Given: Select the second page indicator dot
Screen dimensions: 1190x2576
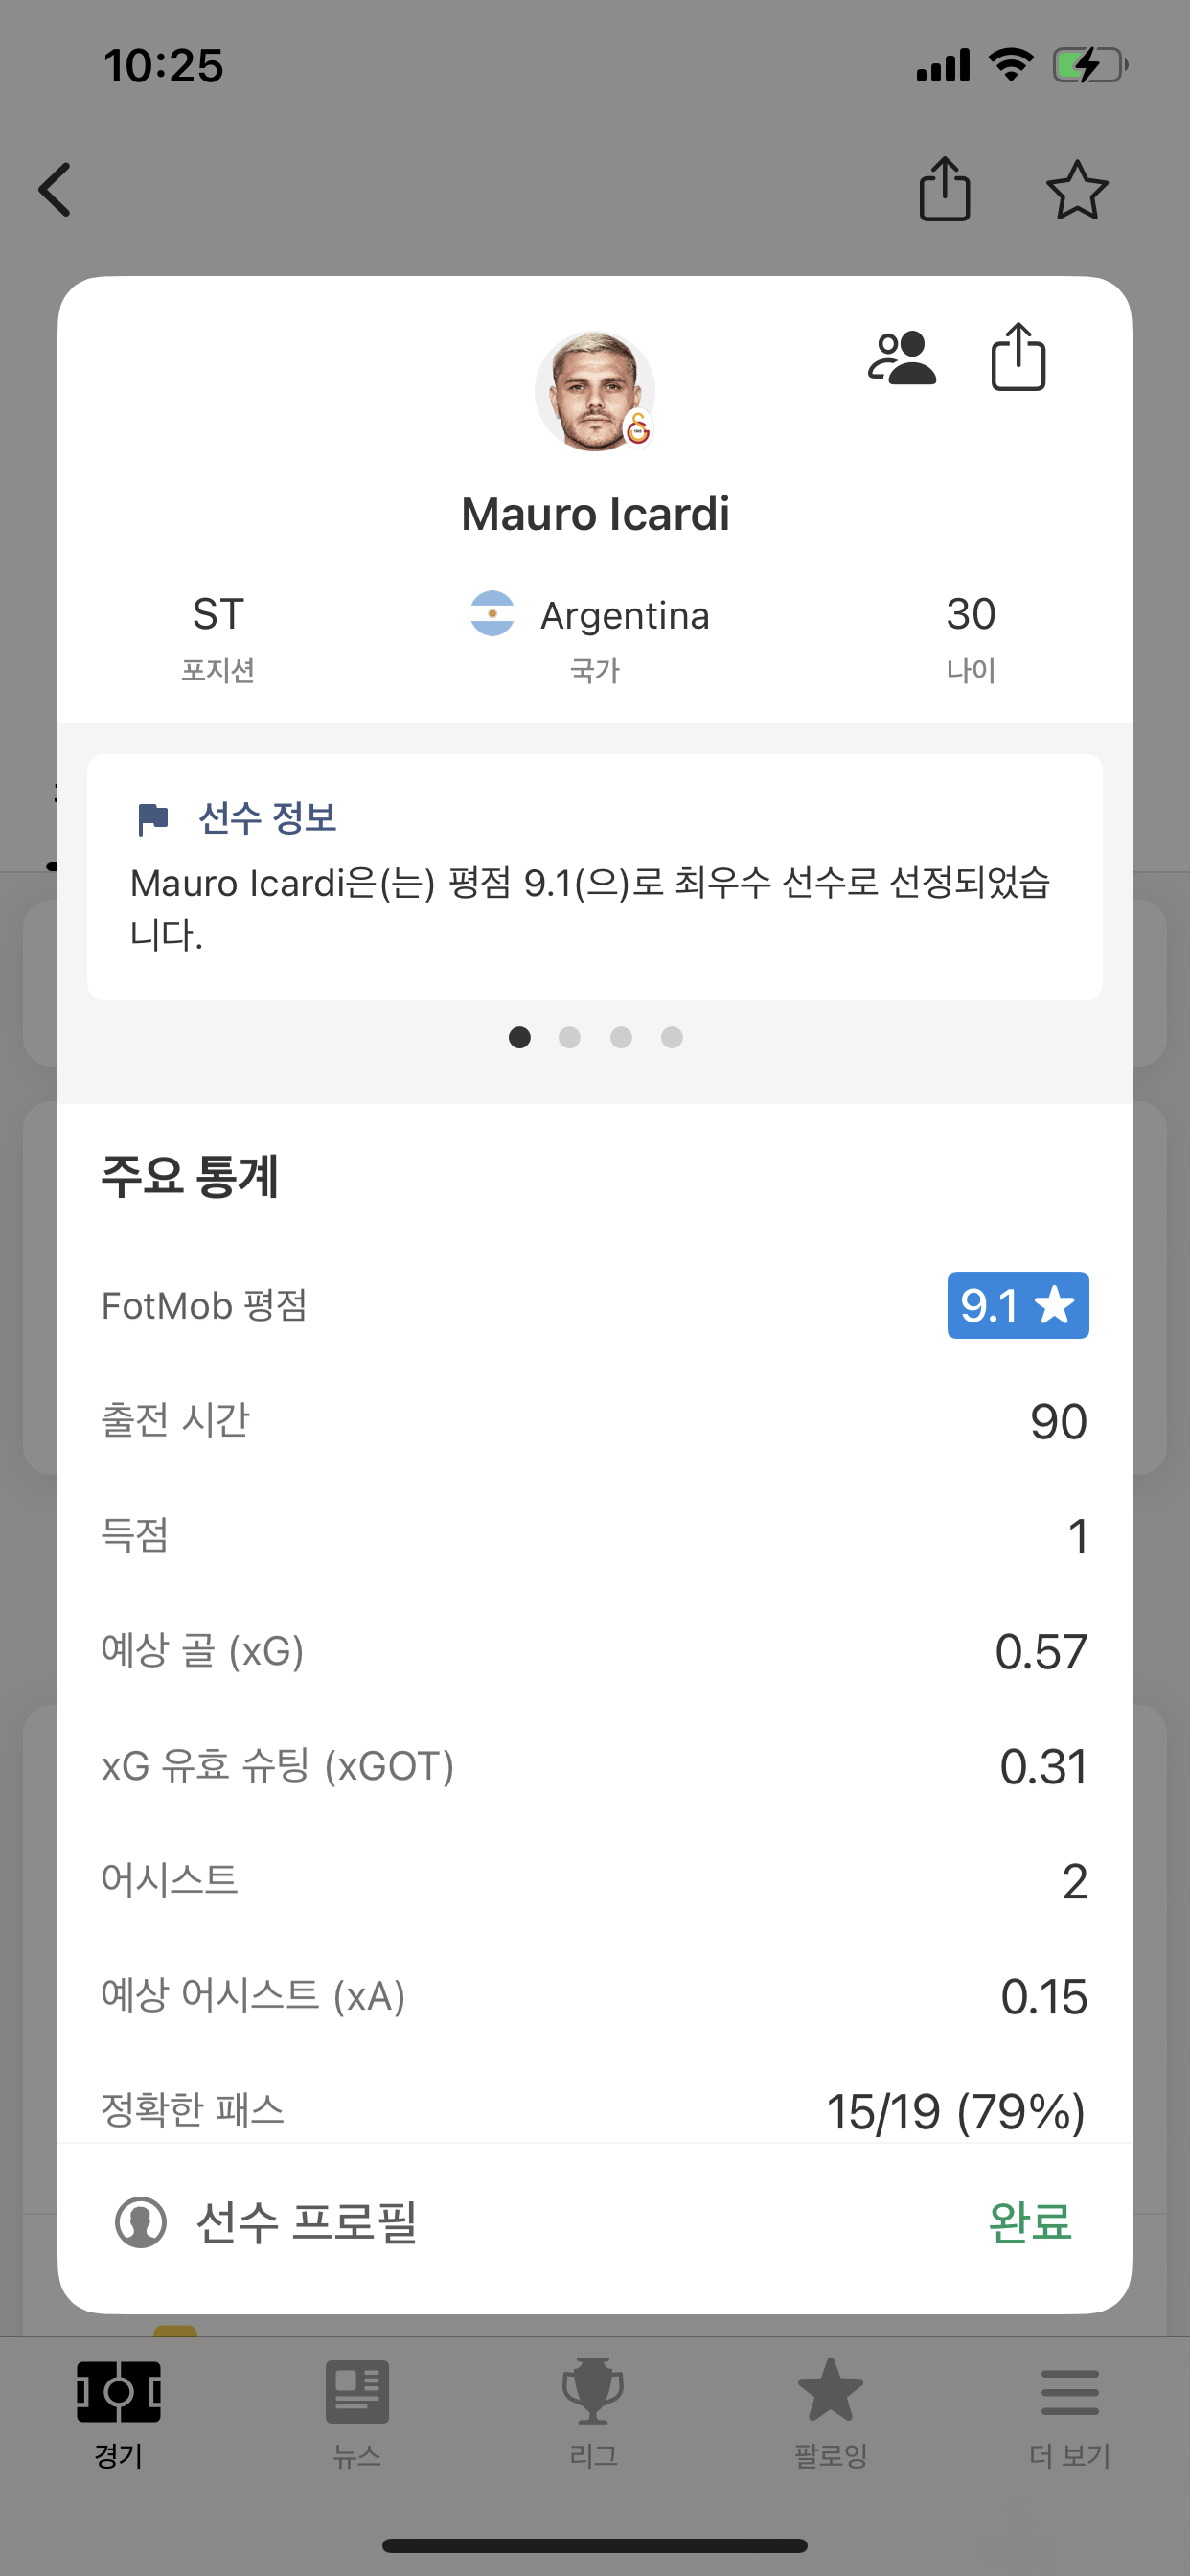Looking at the screenshot, I should click(570, 1037).
